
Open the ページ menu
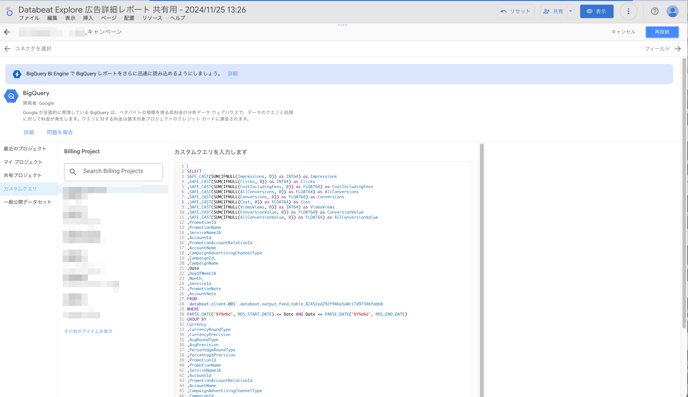click(109, 18)
